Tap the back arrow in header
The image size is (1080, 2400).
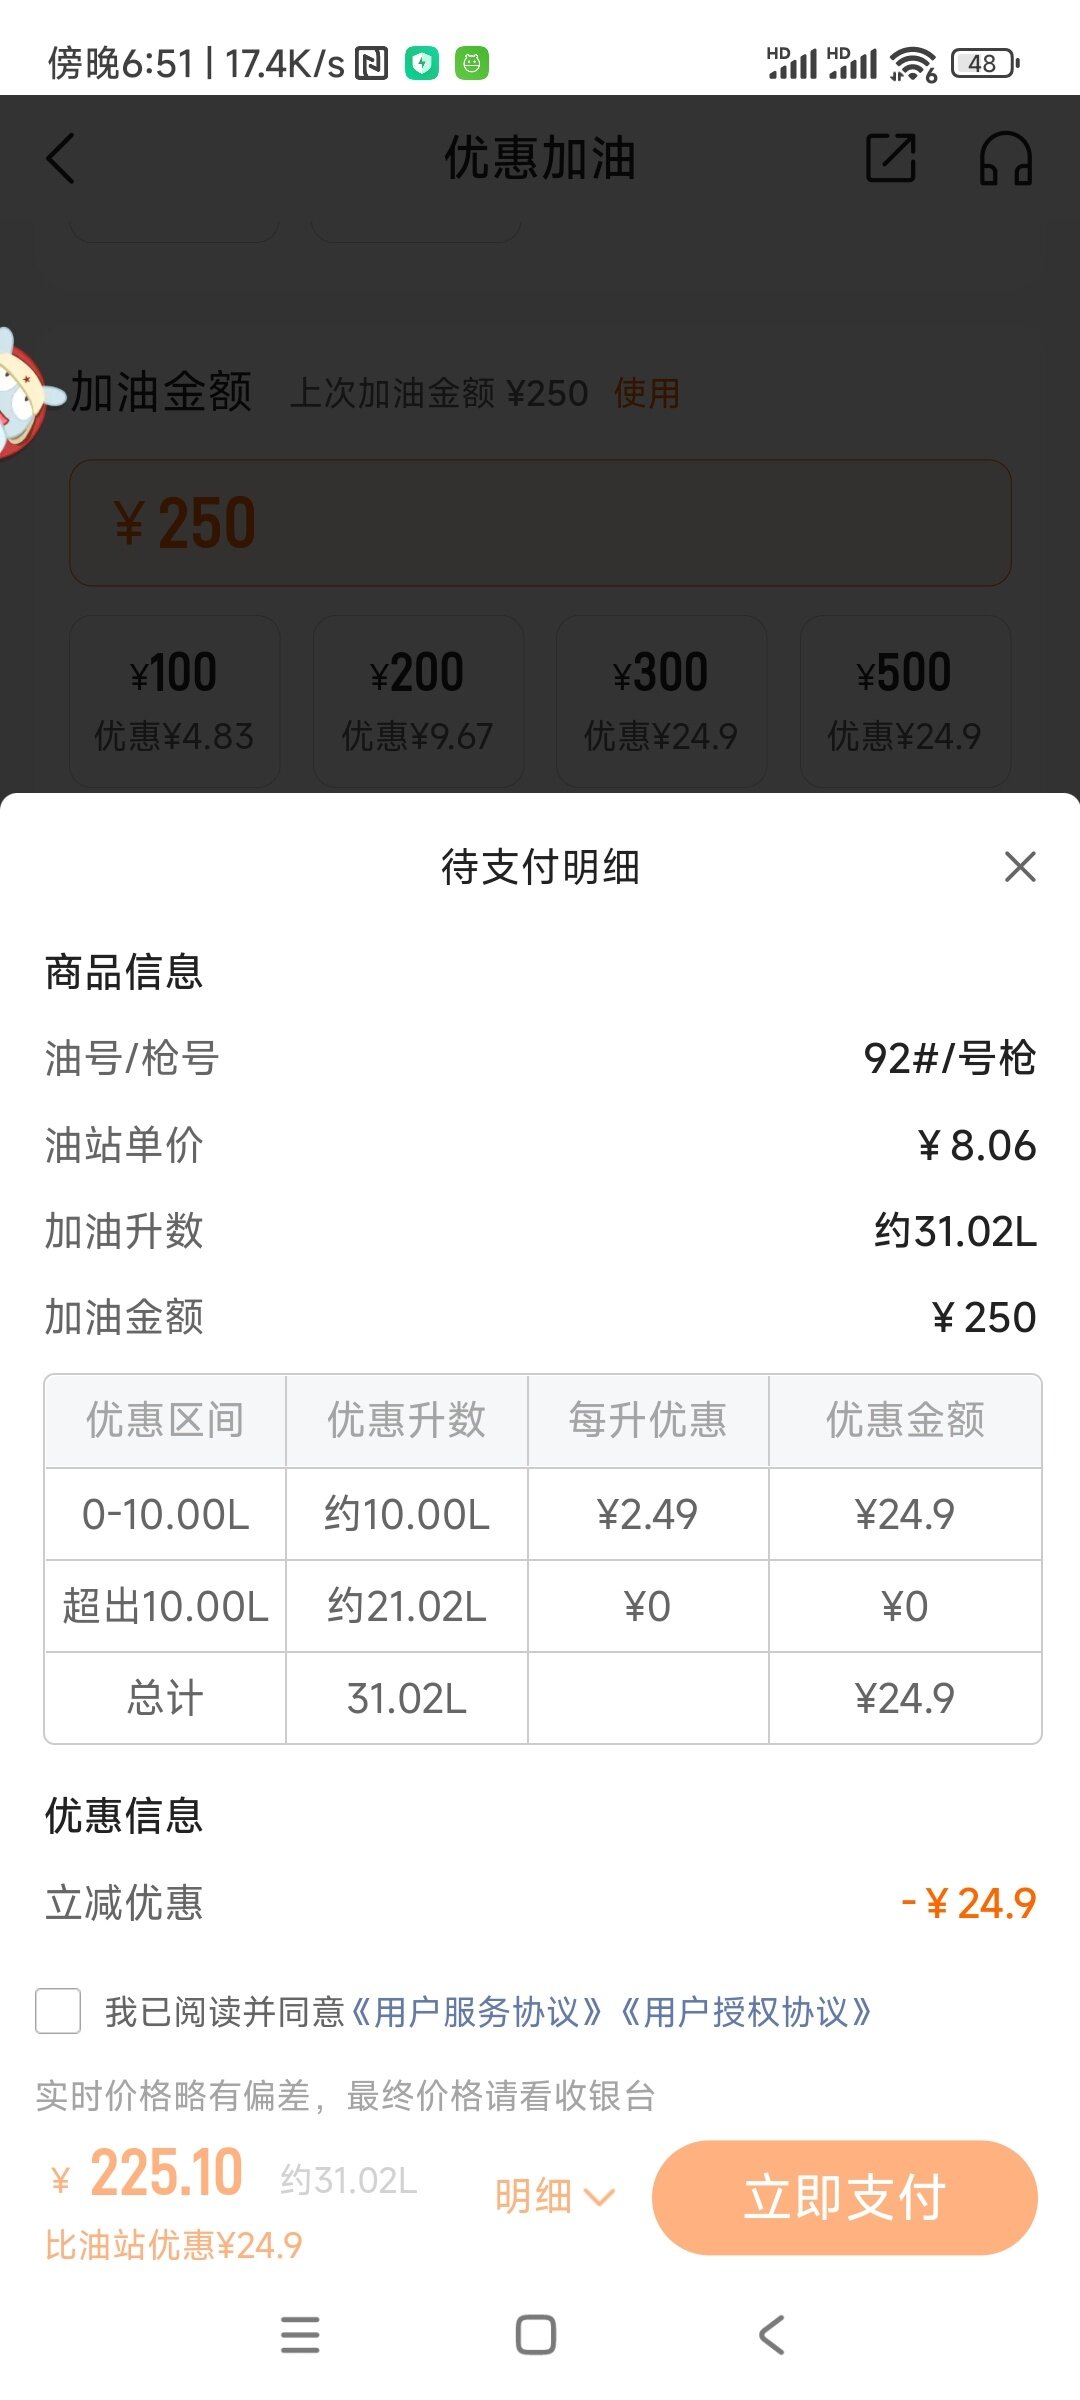(61, 159)
